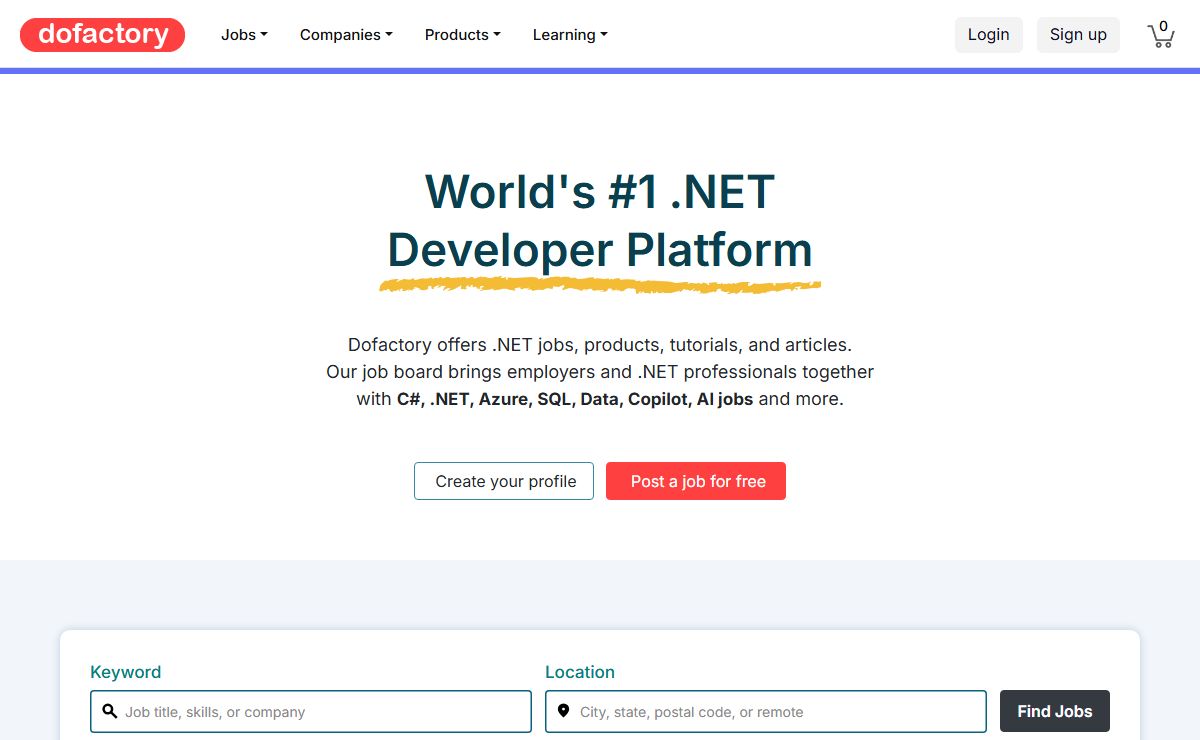This screenshot has height=740, width=1200.
Task: Focus the Keyword search input field
Action: coord(311,711)
